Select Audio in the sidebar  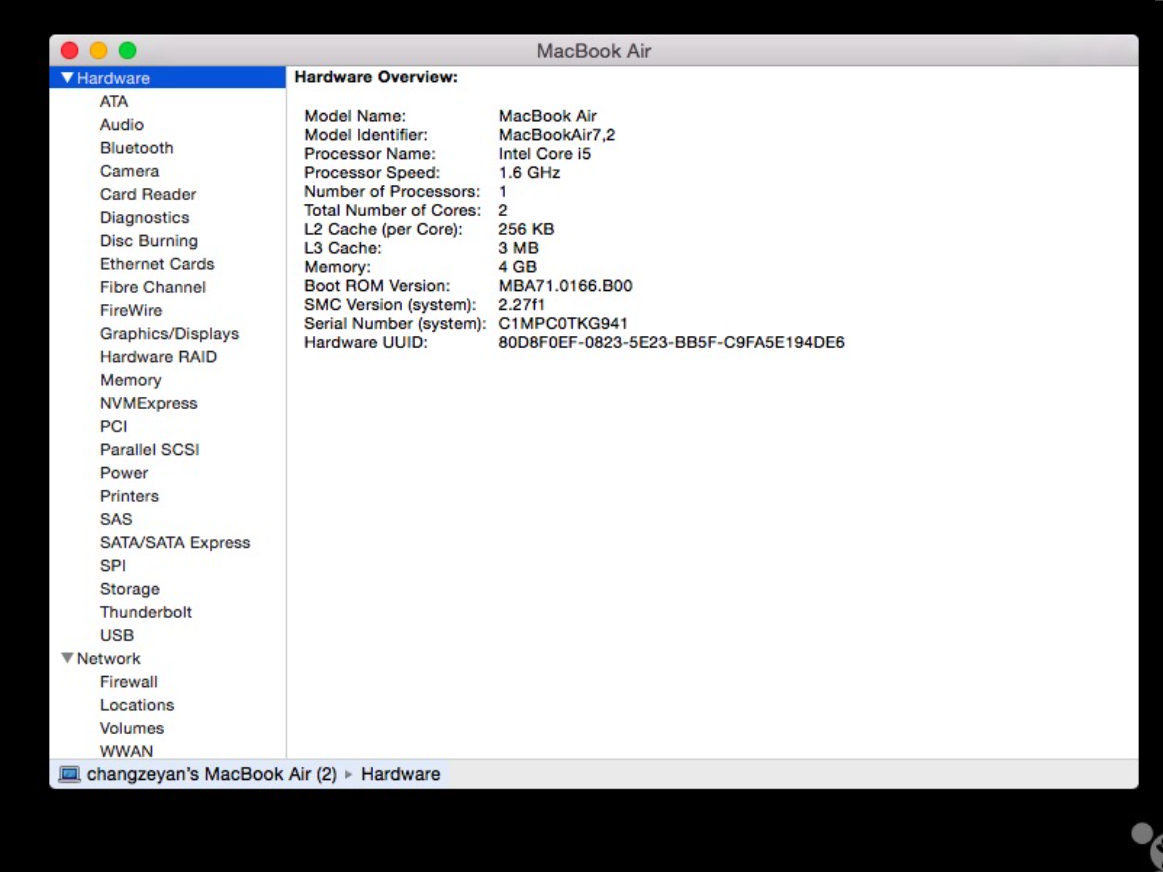(122, 125)
